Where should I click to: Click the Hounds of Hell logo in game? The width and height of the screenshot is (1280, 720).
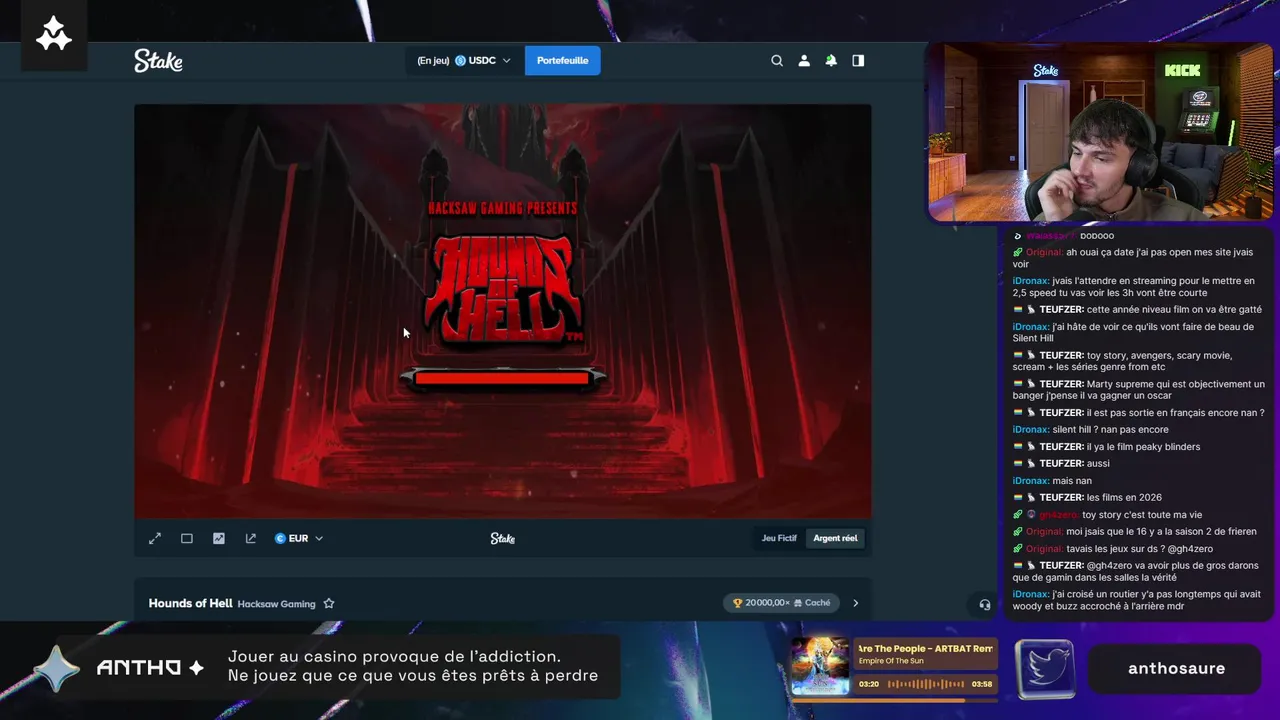click(503, 291)
